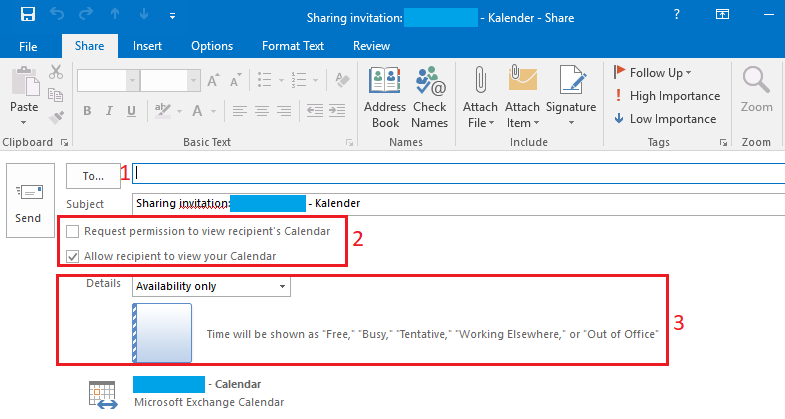Screen dimensions: 785x419
Task: Expand the Paste options arrow
Action: (x=24, y=123)
